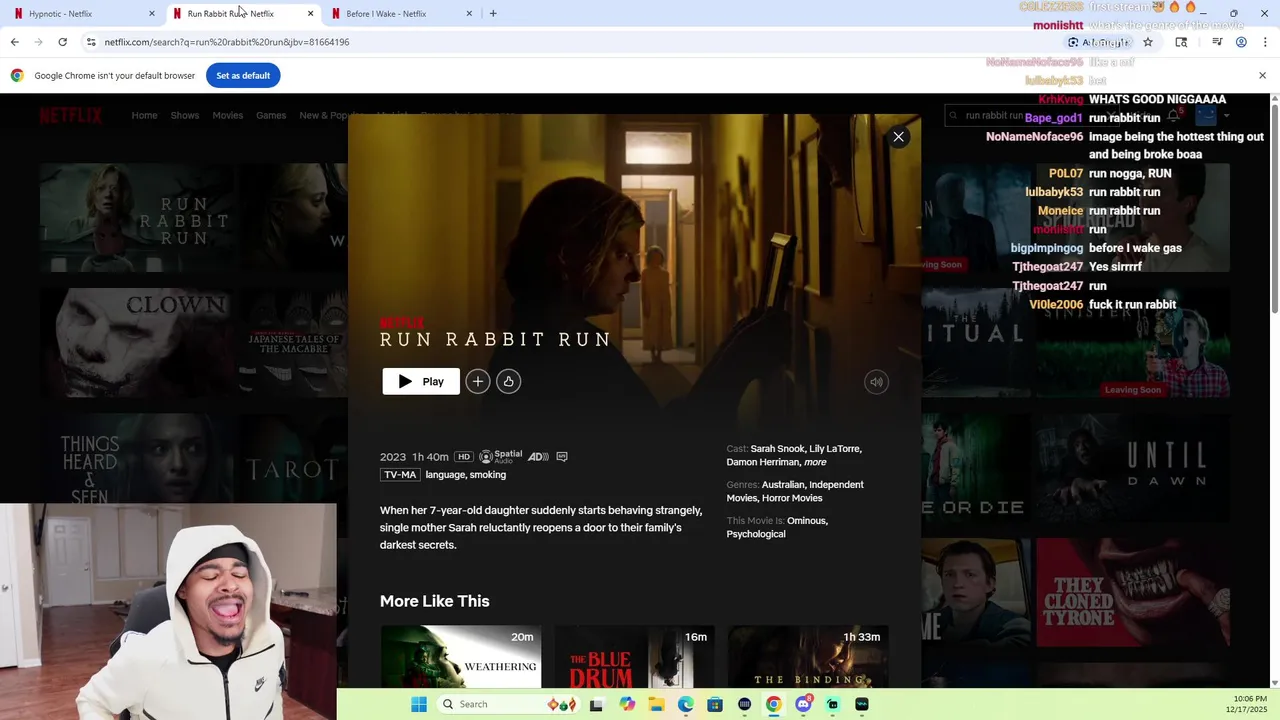This screenshot has height=720, width=1280.
Task: Browse the Horror Movies genre
Action: [x=792, y=498]
